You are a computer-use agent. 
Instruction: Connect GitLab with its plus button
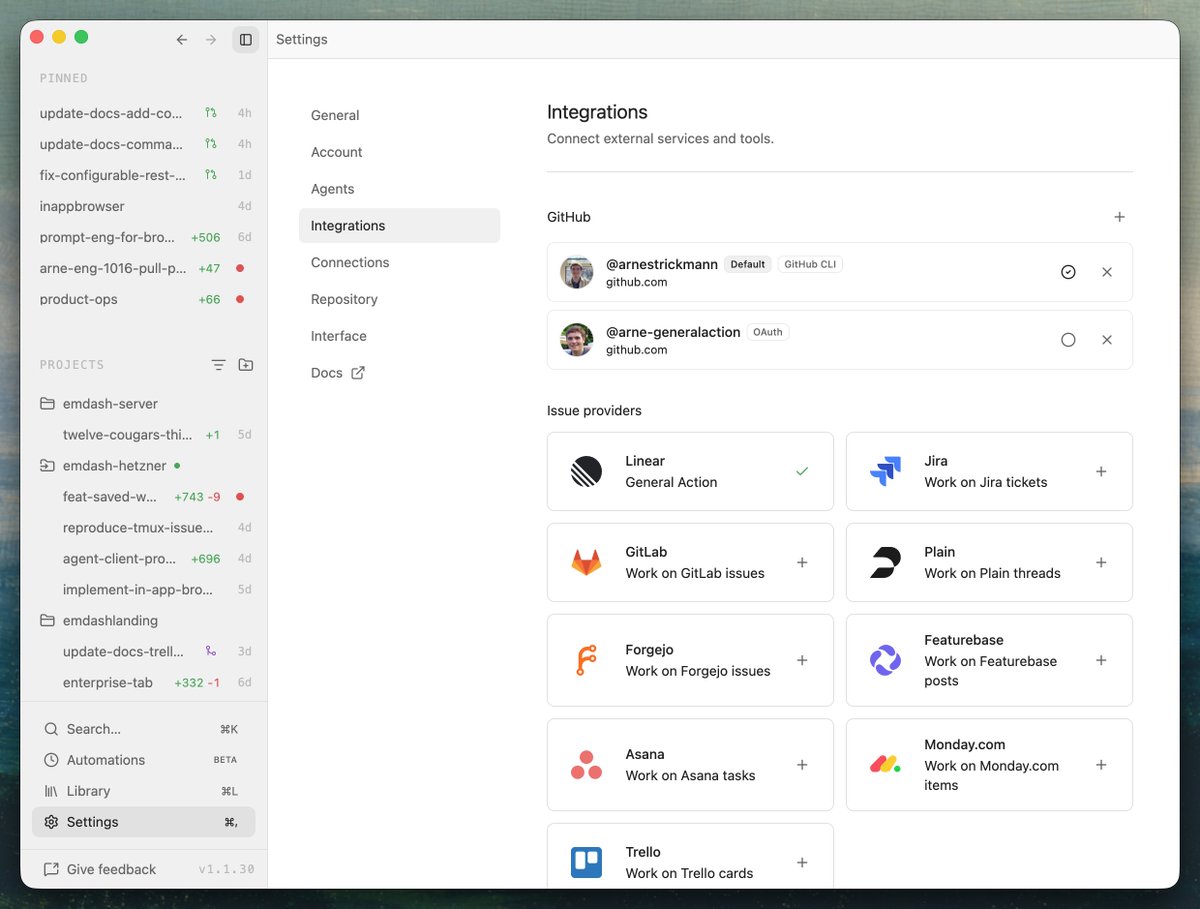click(802, 562)
